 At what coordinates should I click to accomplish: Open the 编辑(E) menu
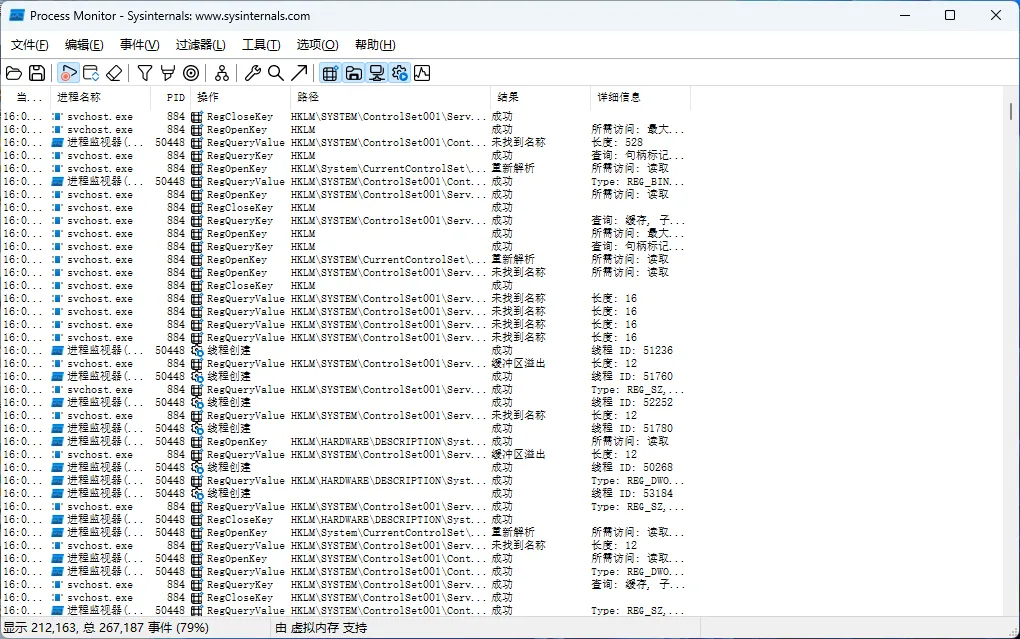click(x=84, y=45)
